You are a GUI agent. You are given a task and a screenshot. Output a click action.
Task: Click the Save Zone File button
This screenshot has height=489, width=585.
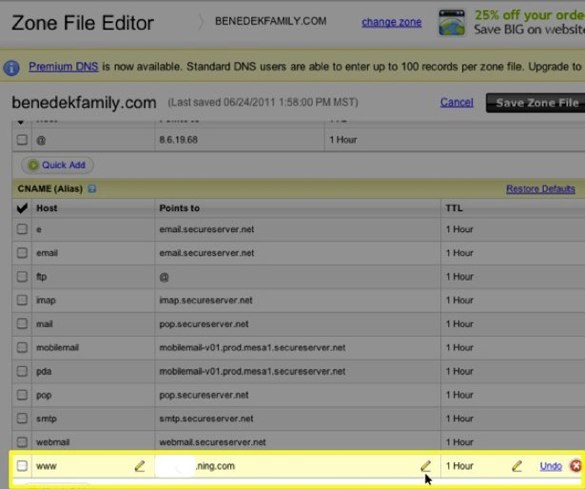point(535,103)
